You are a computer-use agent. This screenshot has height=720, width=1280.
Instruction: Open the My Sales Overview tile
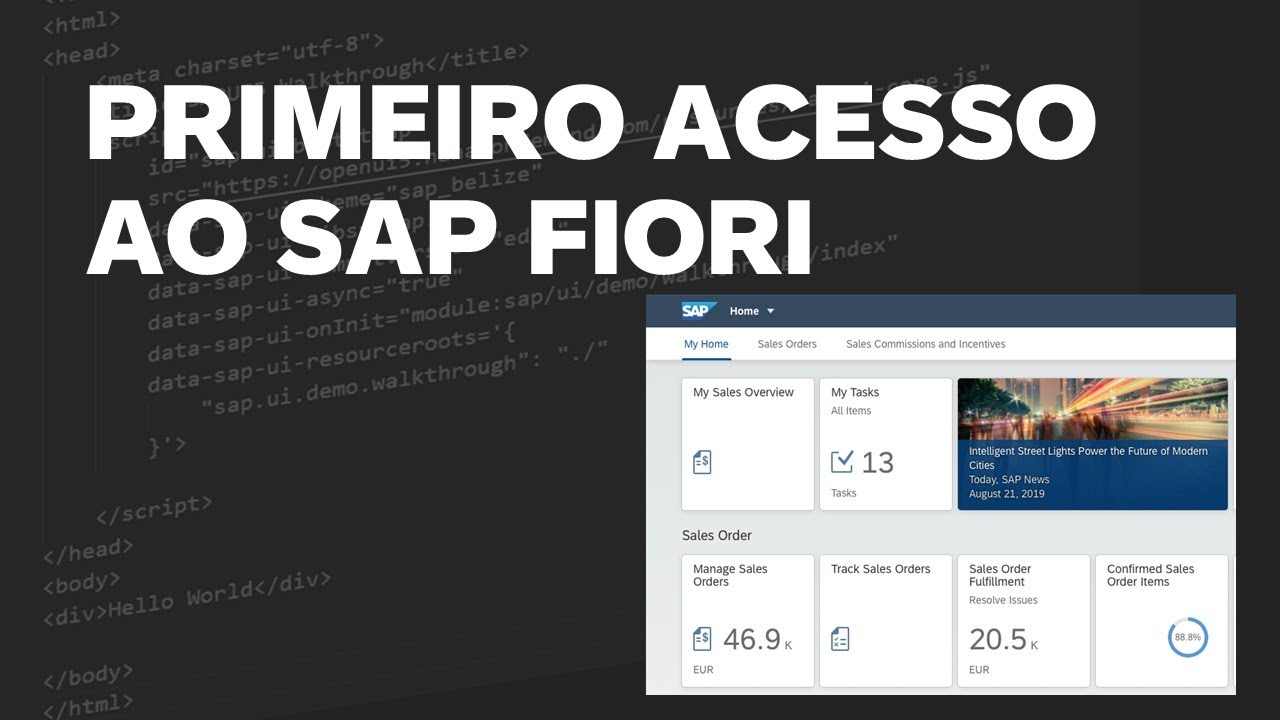coord(748,444)
